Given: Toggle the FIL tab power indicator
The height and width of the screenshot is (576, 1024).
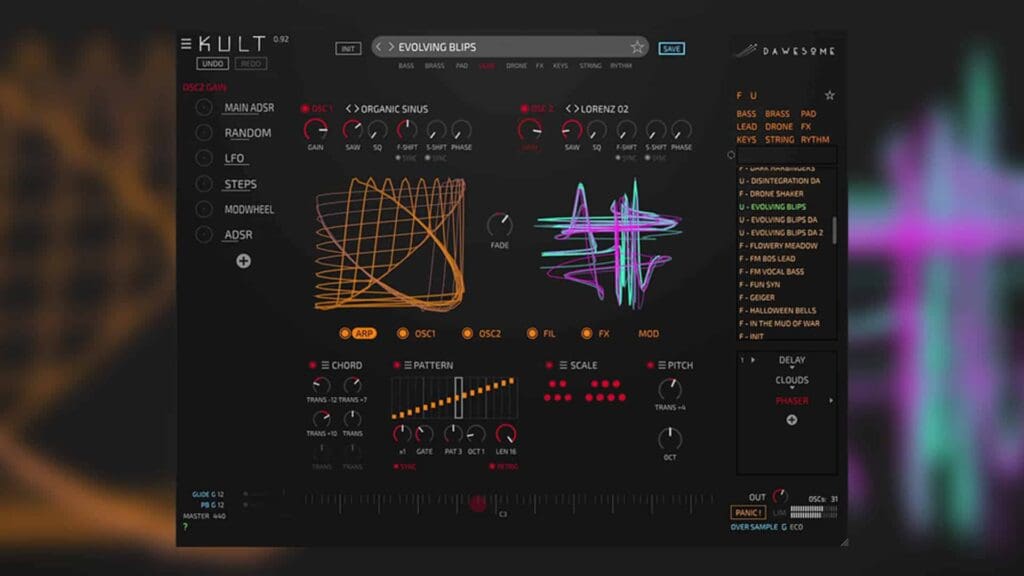Looking at the screenshot, I should [x=532, y=333].
